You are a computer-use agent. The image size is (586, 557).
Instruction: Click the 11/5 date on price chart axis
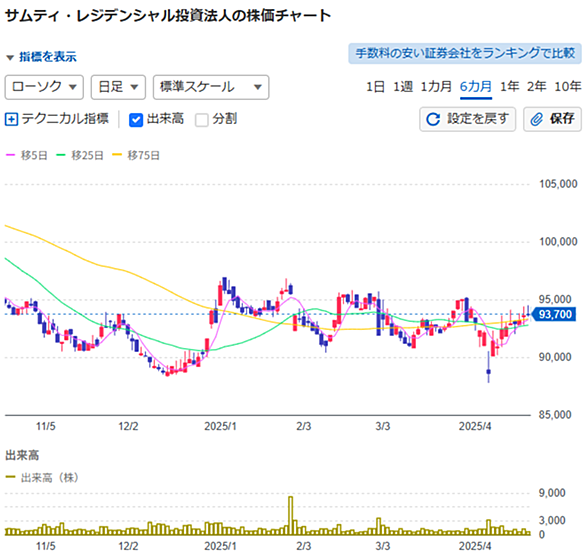click(46, 427)
